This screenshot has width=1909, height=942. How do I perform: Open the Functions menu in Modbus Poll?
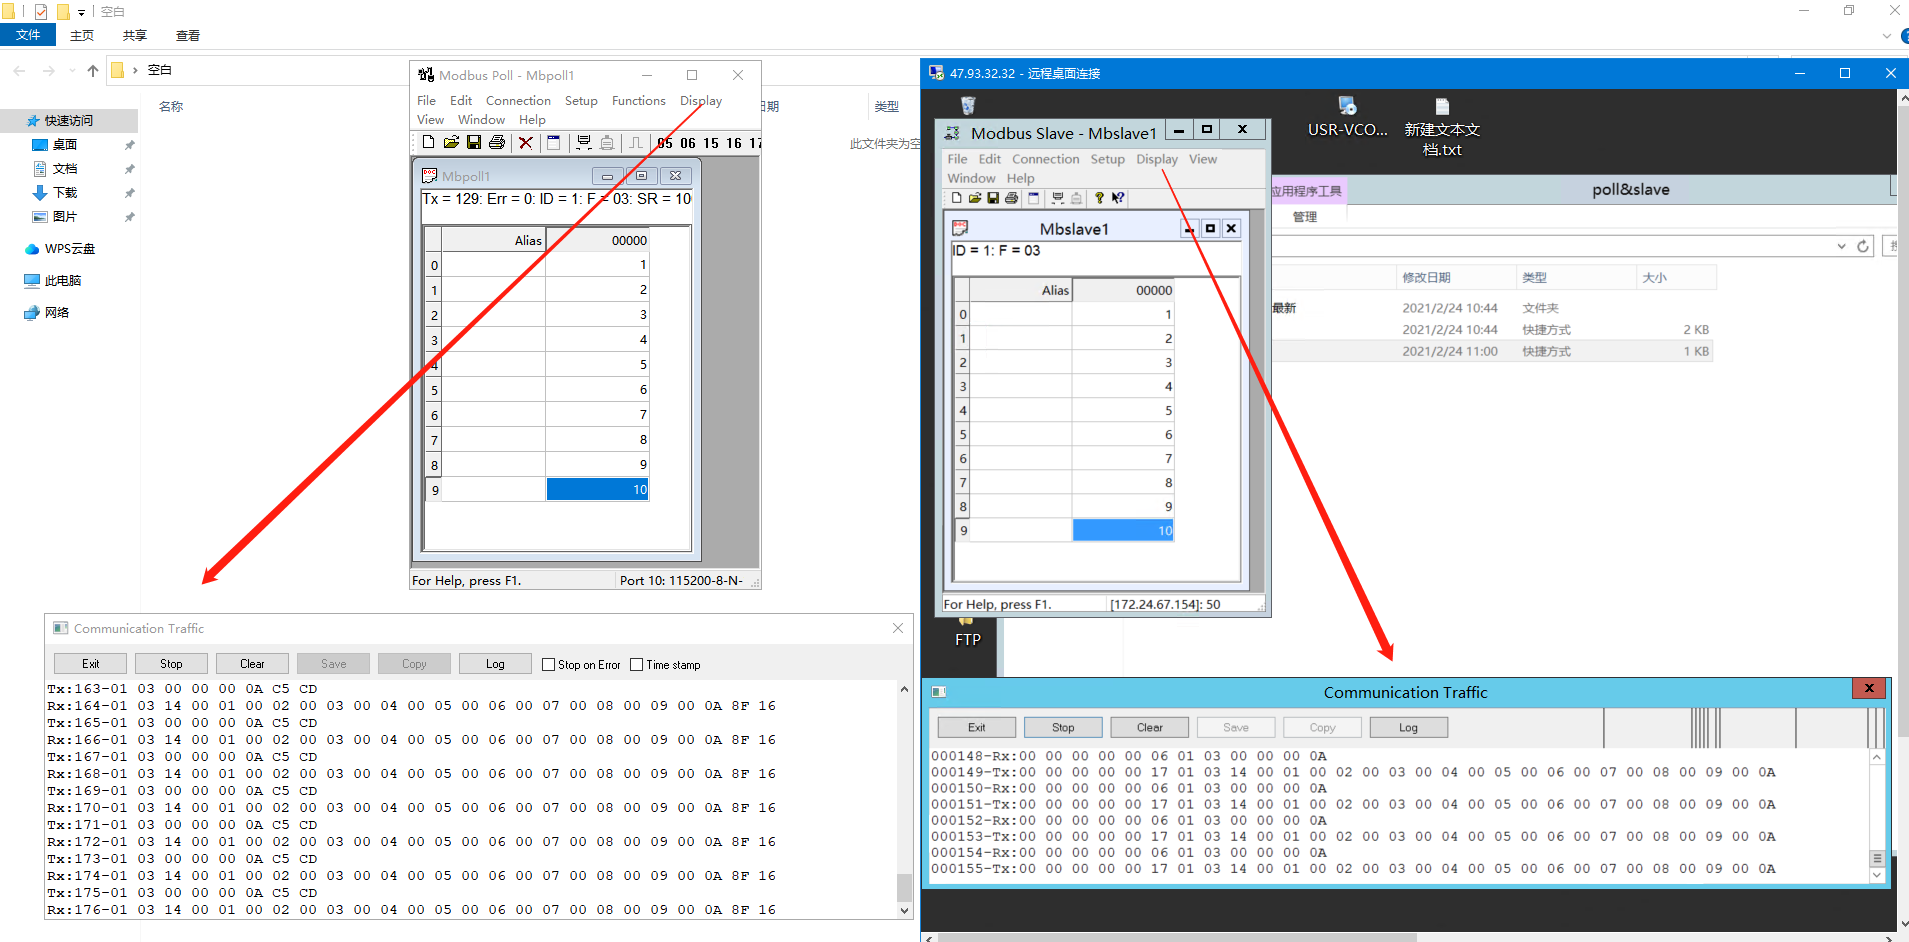coord(638,101)
